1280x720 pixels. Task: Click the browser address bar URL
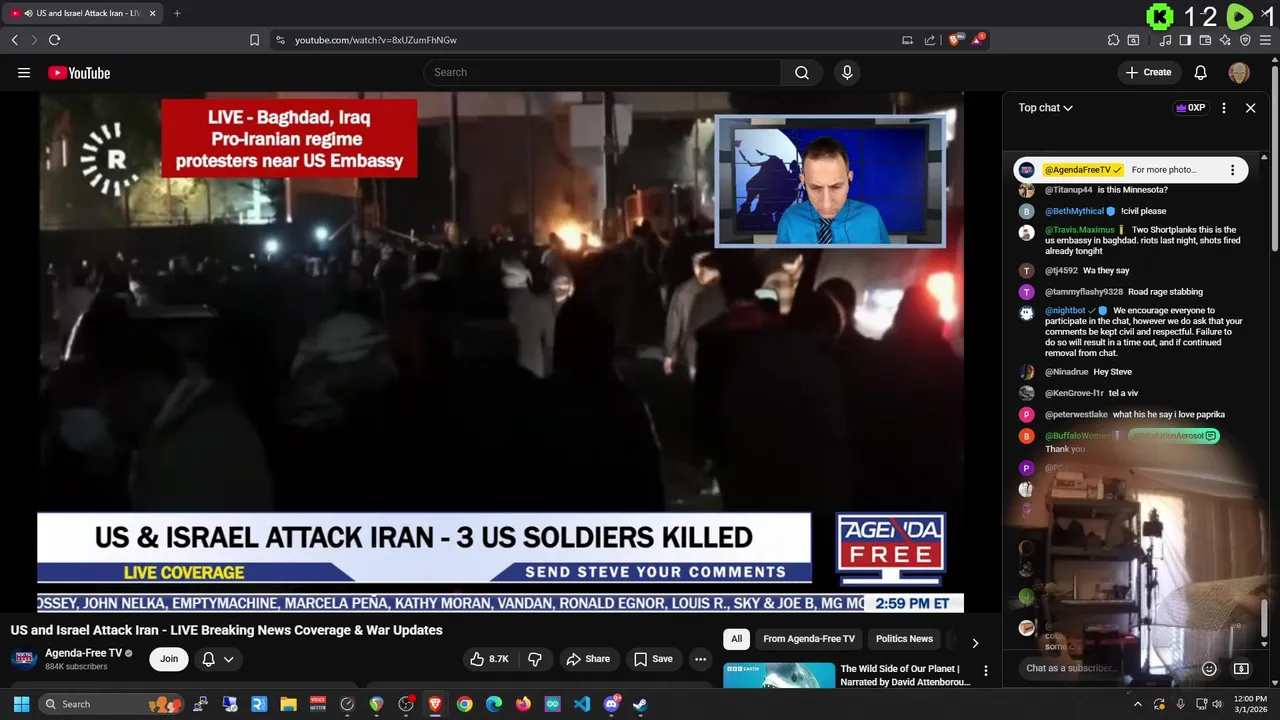376,40
